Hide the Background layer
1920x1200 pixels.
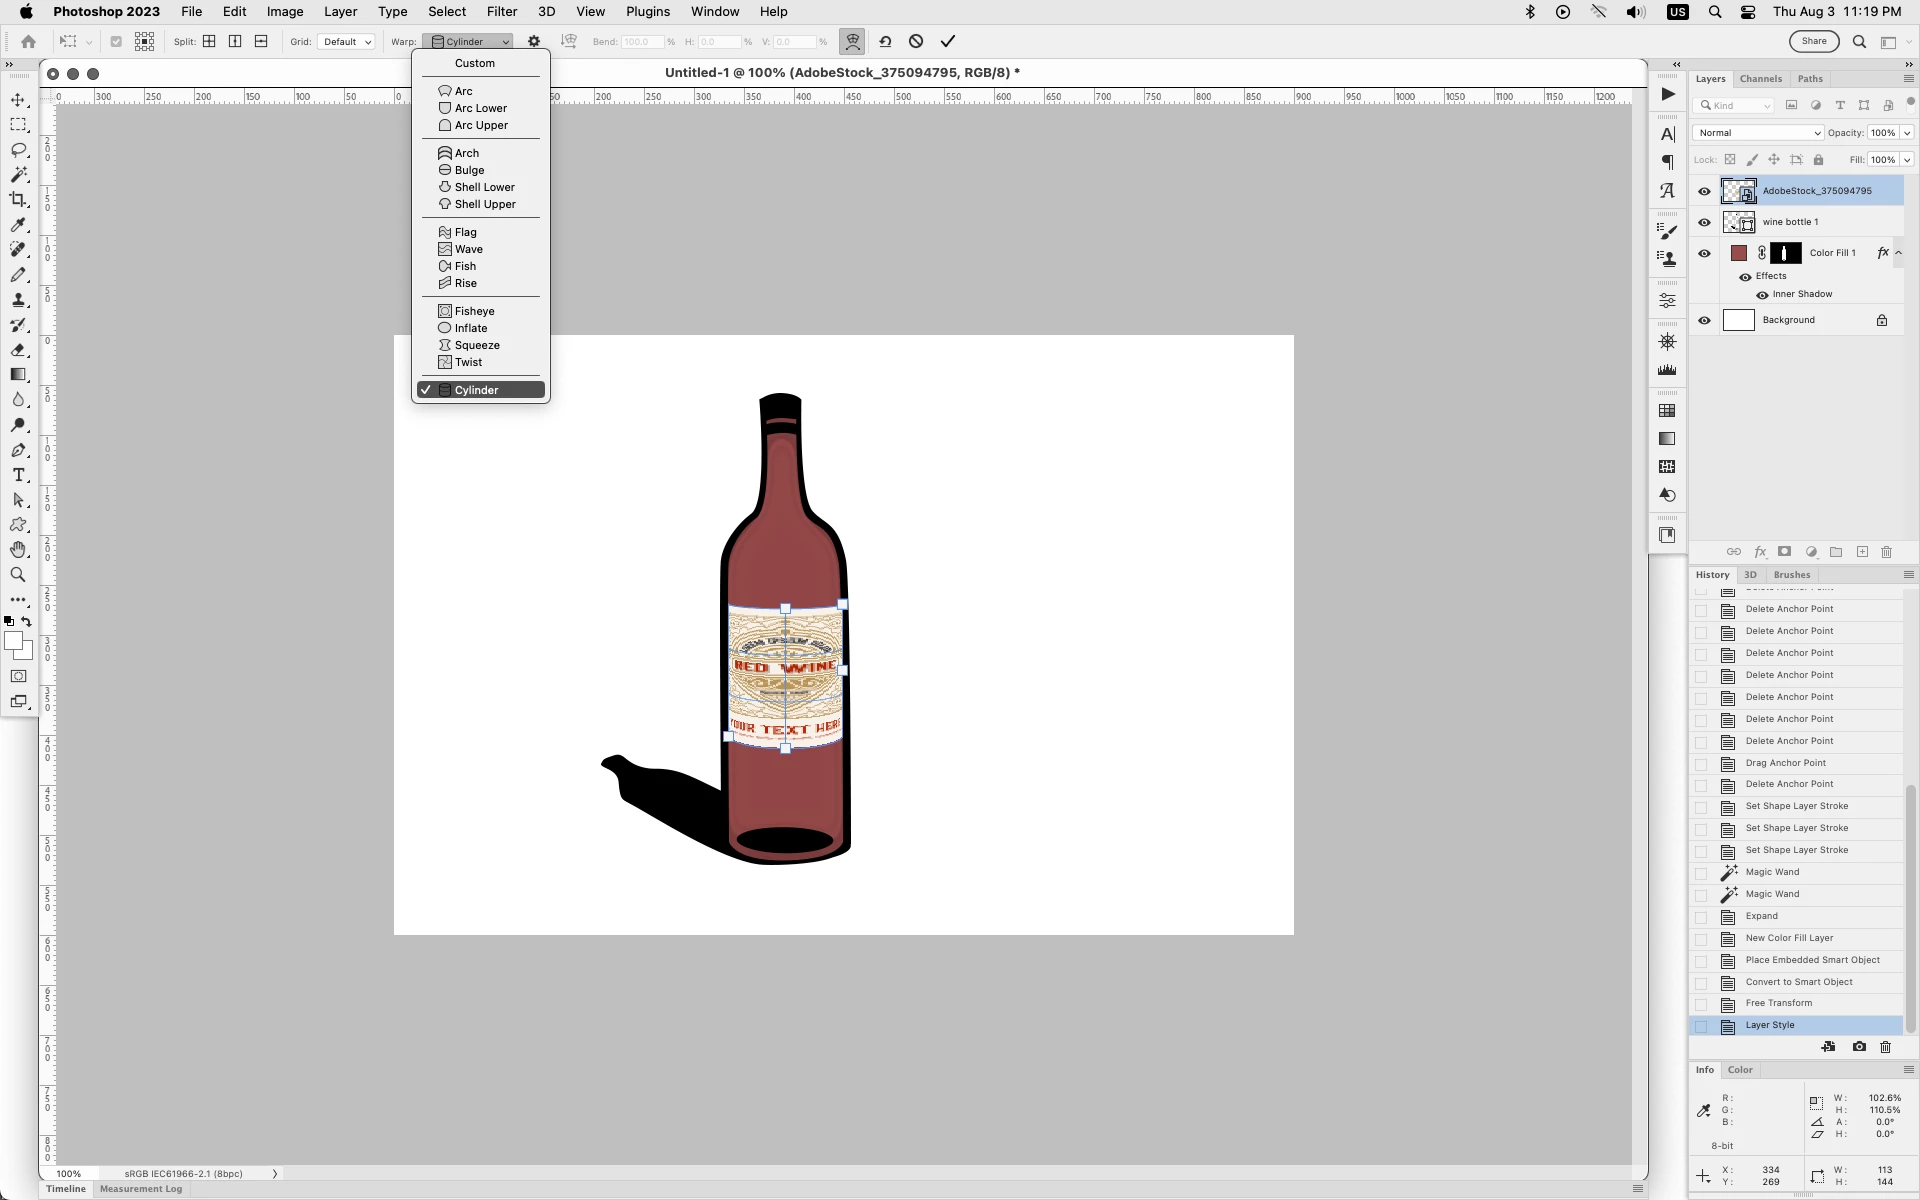click(x=1705, y=321)
